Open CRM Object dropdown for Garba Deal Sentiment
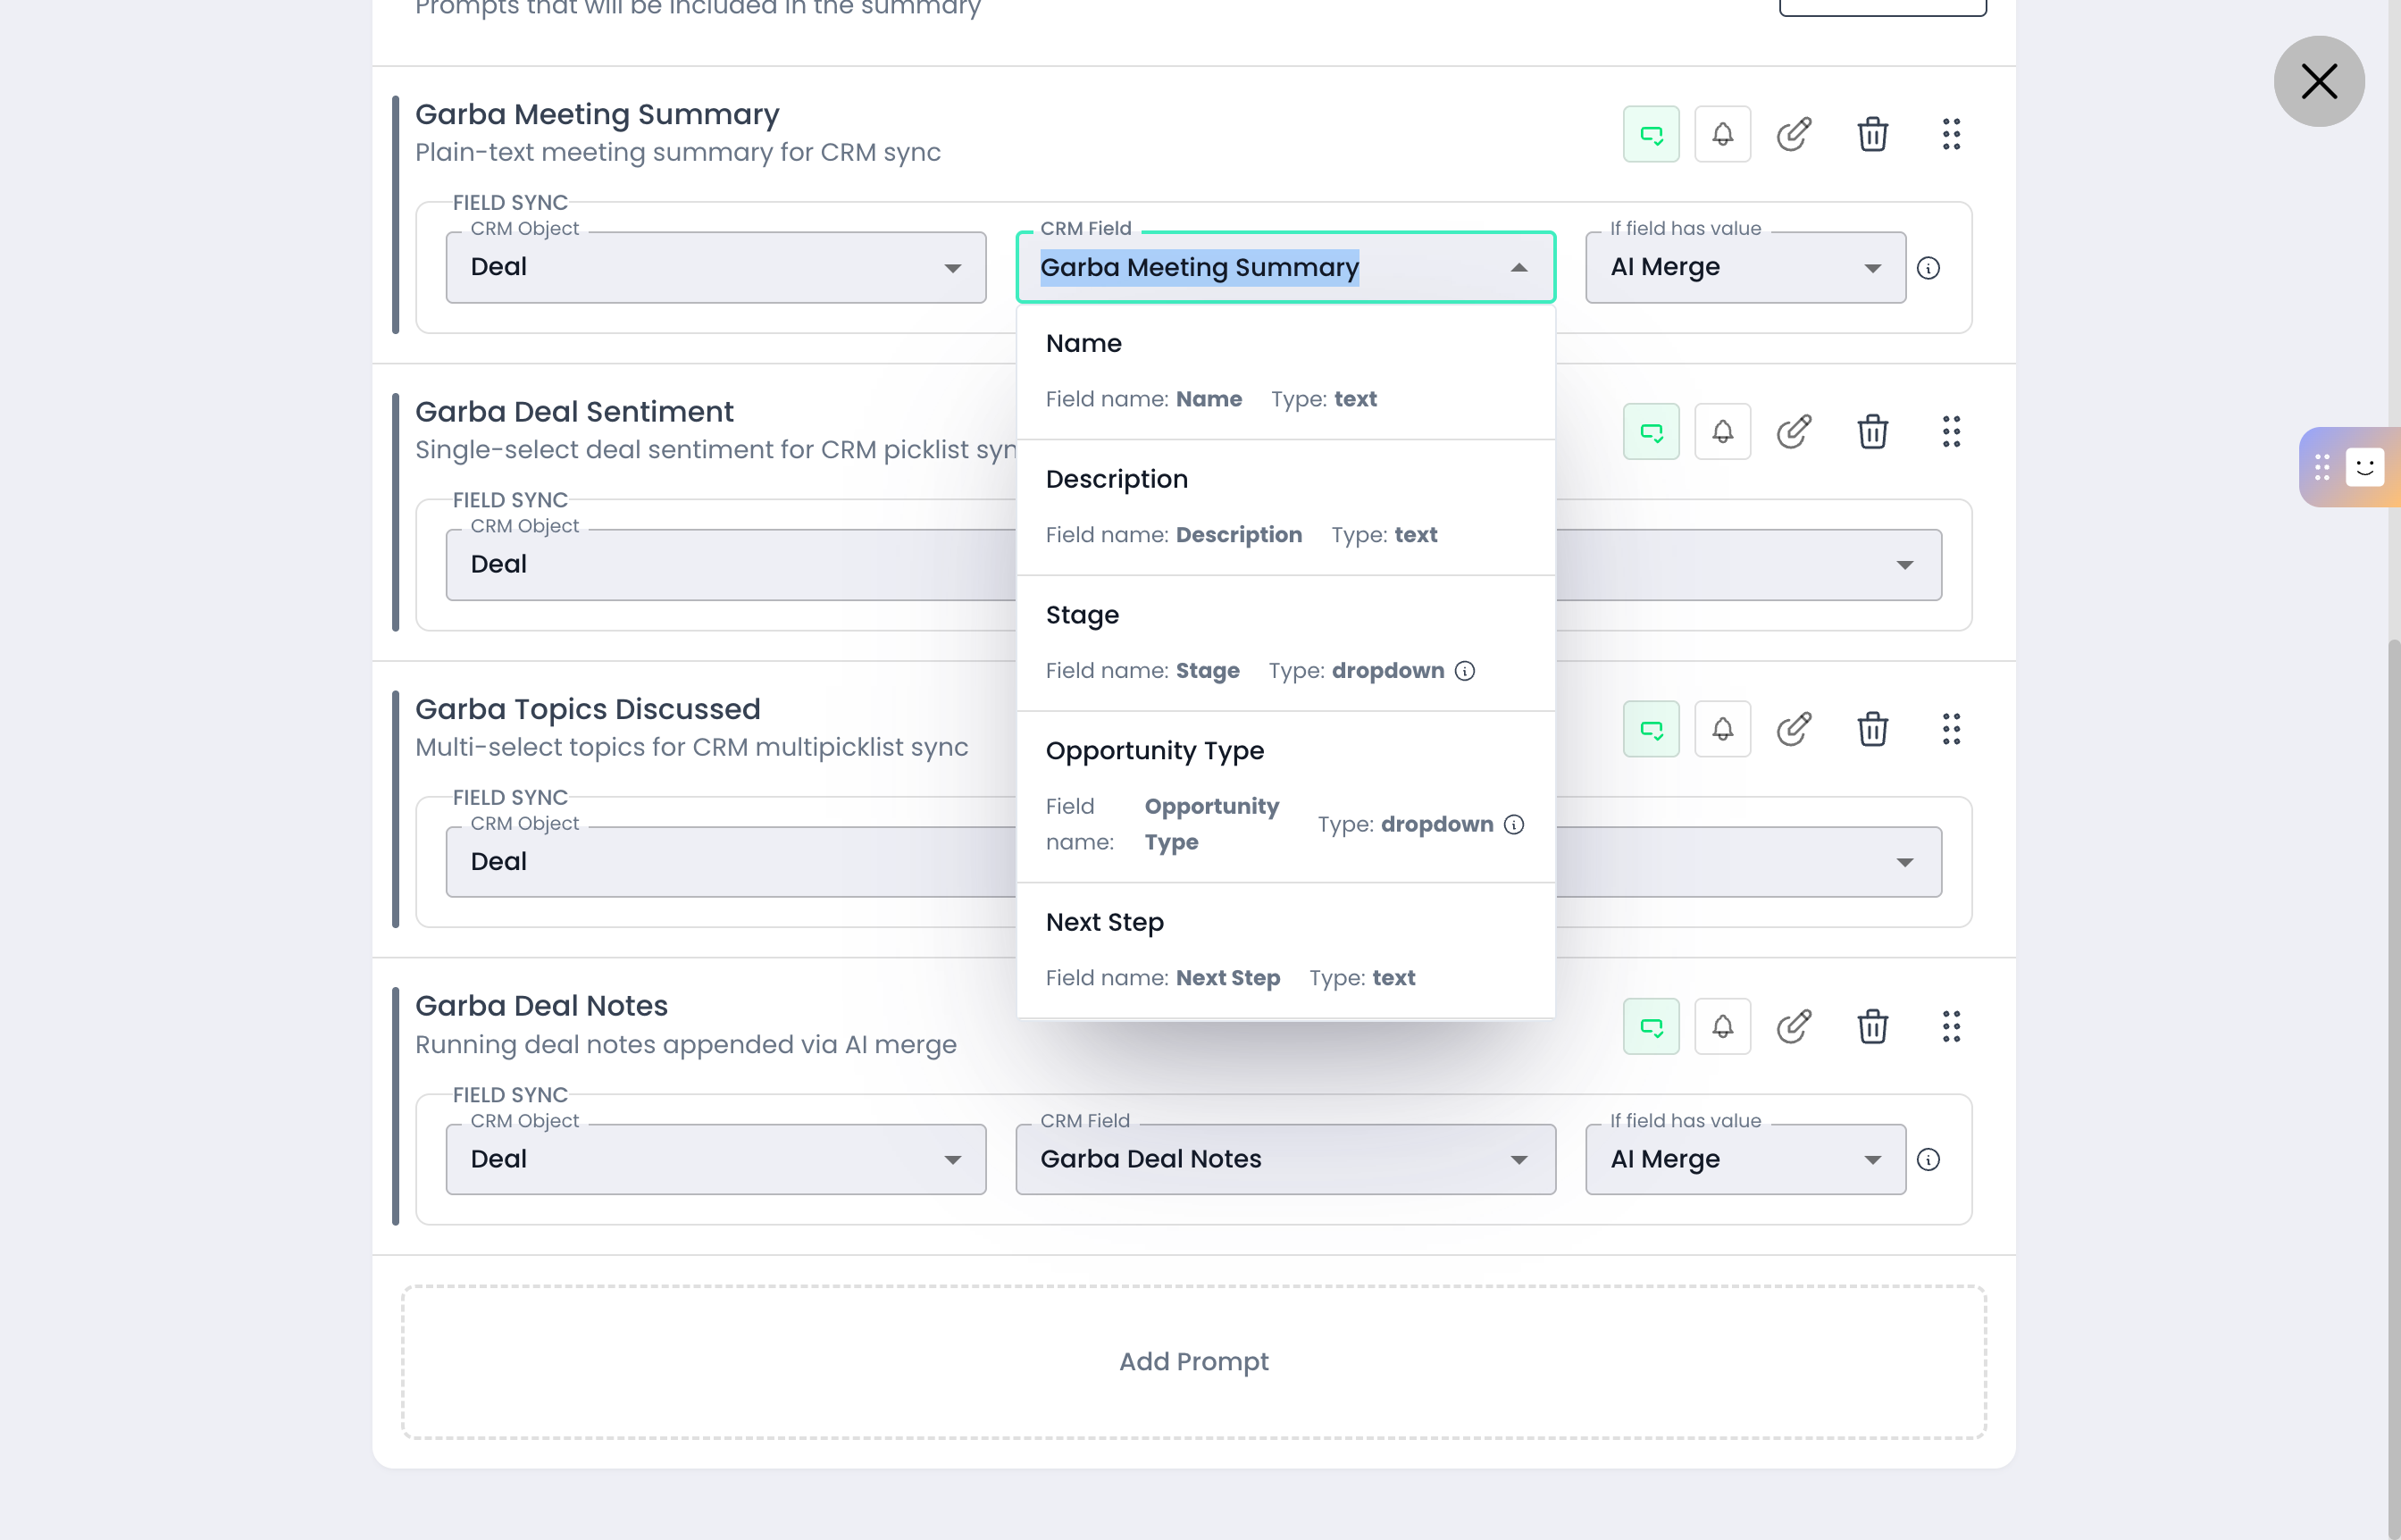This screenshot has width=2401, height=1540. [x=730, y=565]
